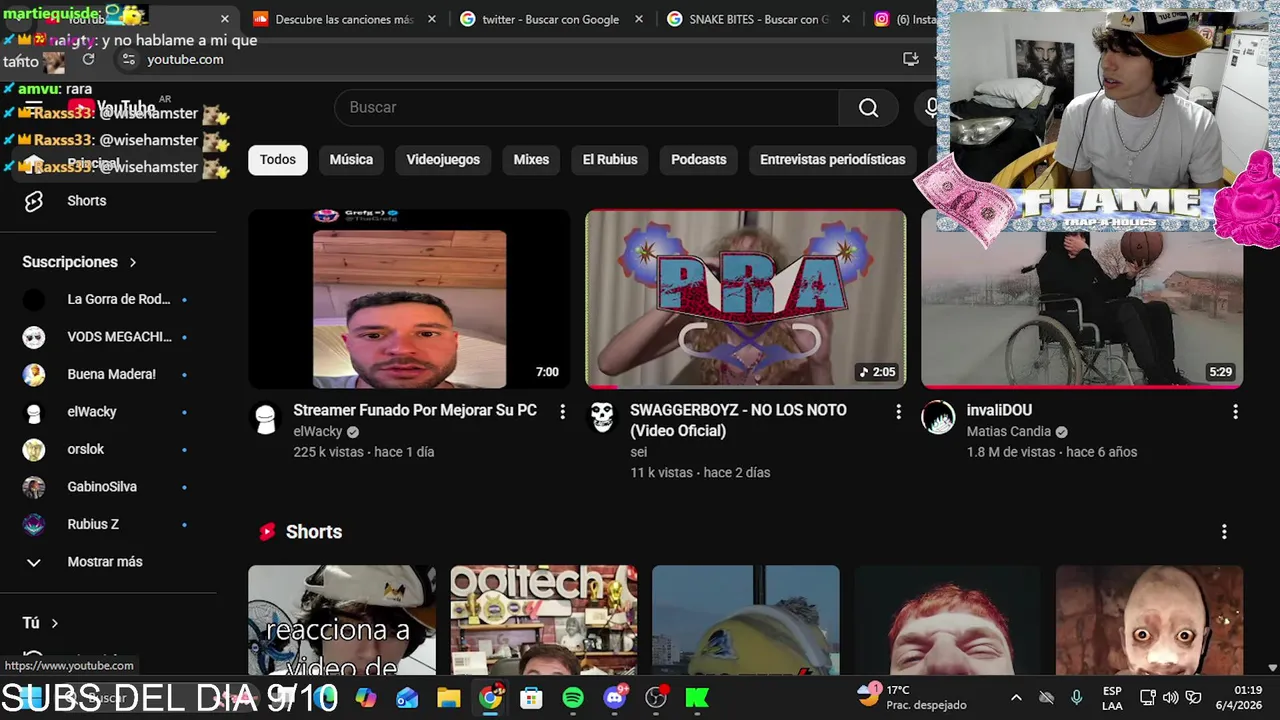Open Spotify from the taskbar
Image resolution: width=1280 pixels, height=720 pixels.
(573, 698)
